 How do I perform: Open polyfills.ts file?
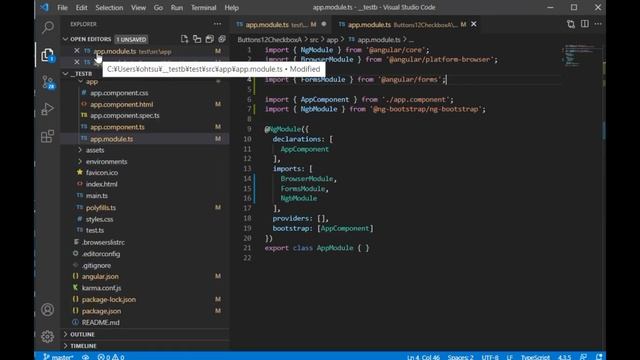click(101, 207)
